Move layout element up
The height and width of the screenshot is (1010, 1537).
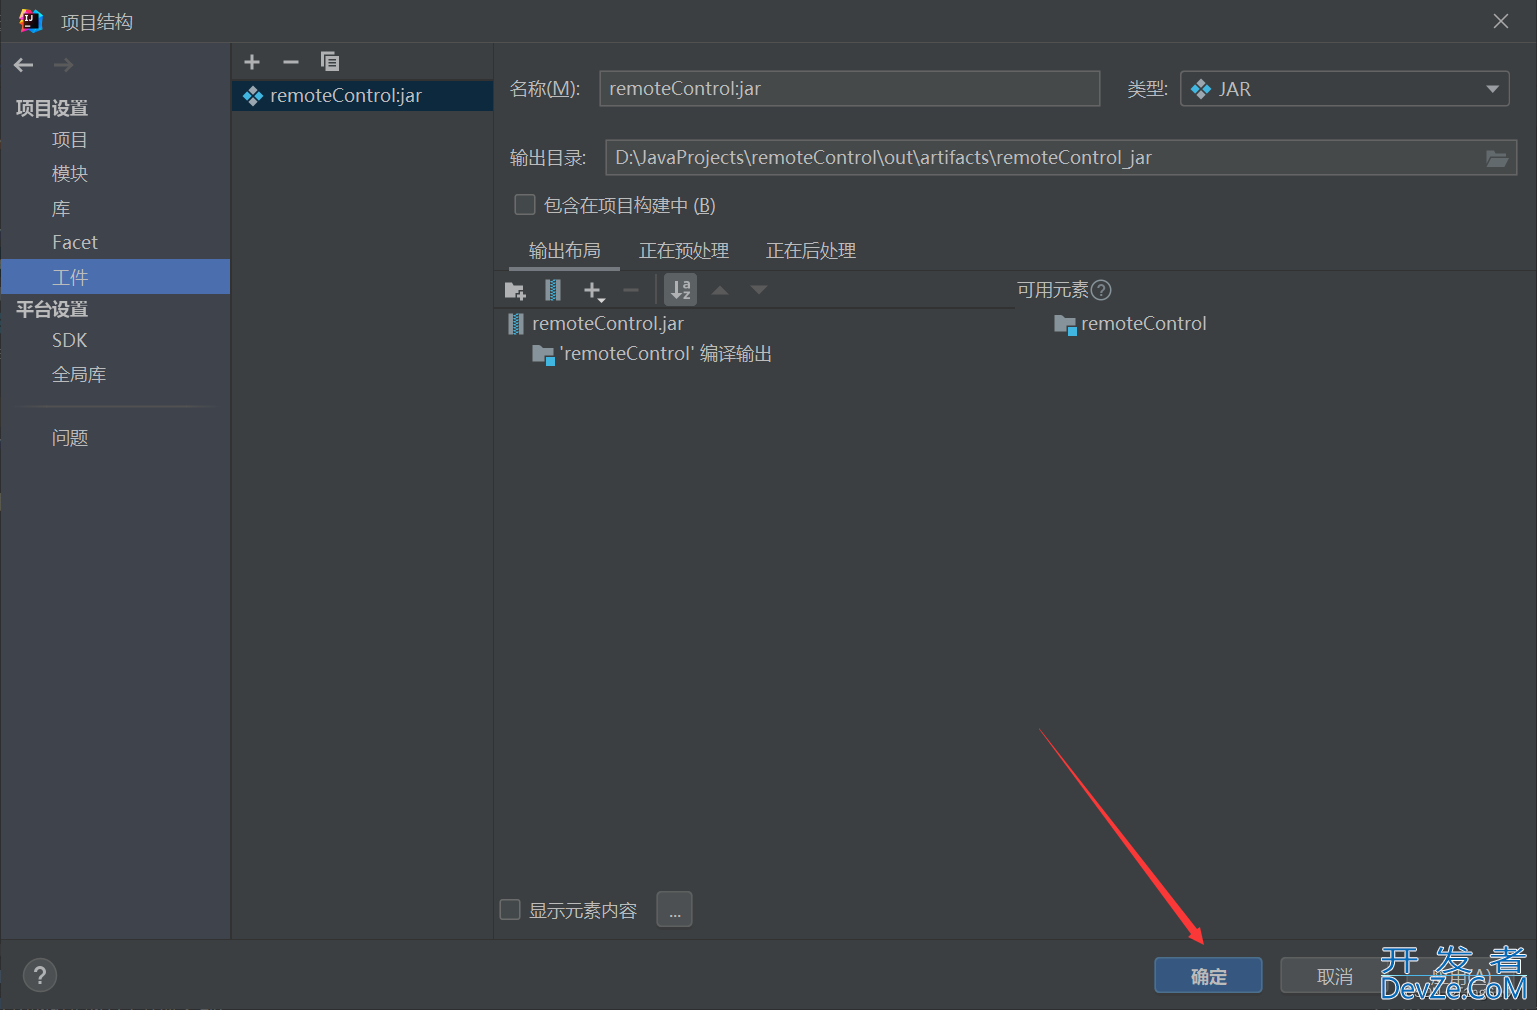coord(720,290)
